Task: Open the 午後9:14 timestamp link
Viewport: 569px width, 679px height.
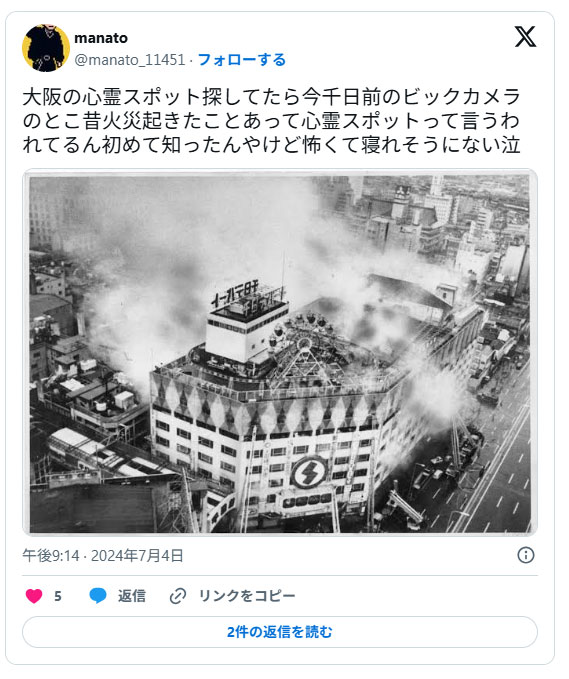Action: [51, 555]
